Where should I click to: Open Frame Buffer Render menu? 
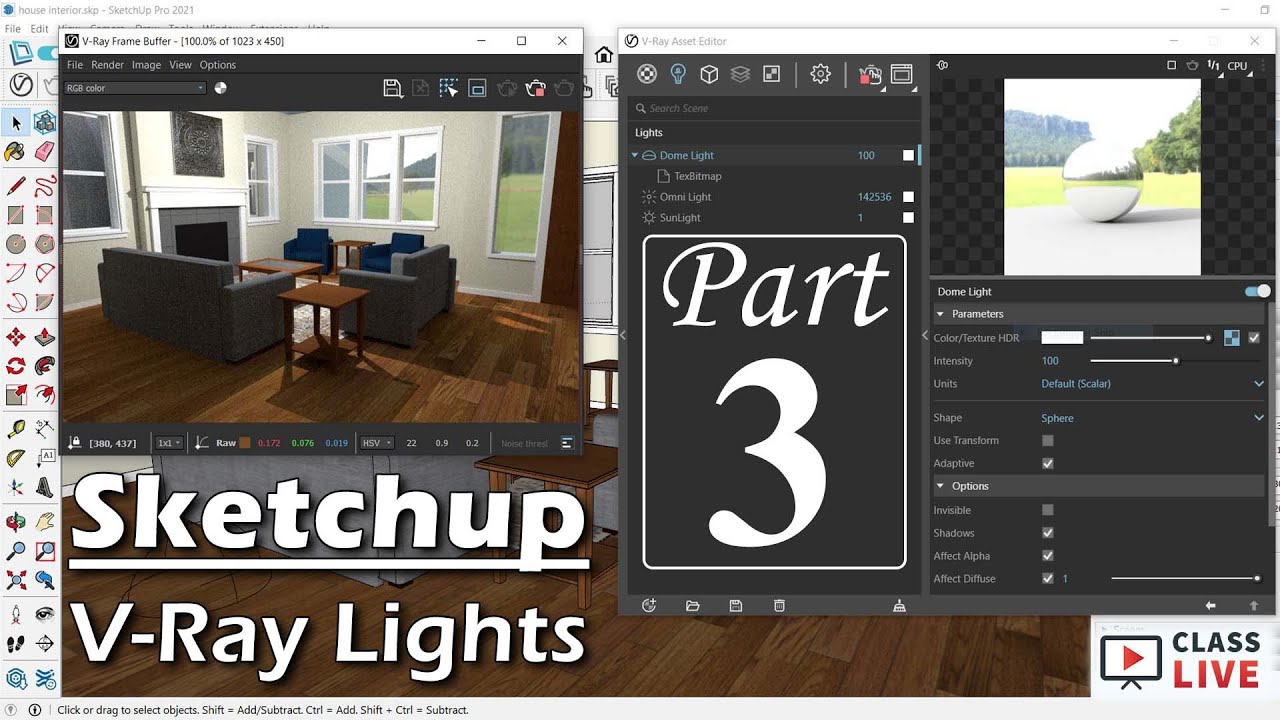click(107, 65)
